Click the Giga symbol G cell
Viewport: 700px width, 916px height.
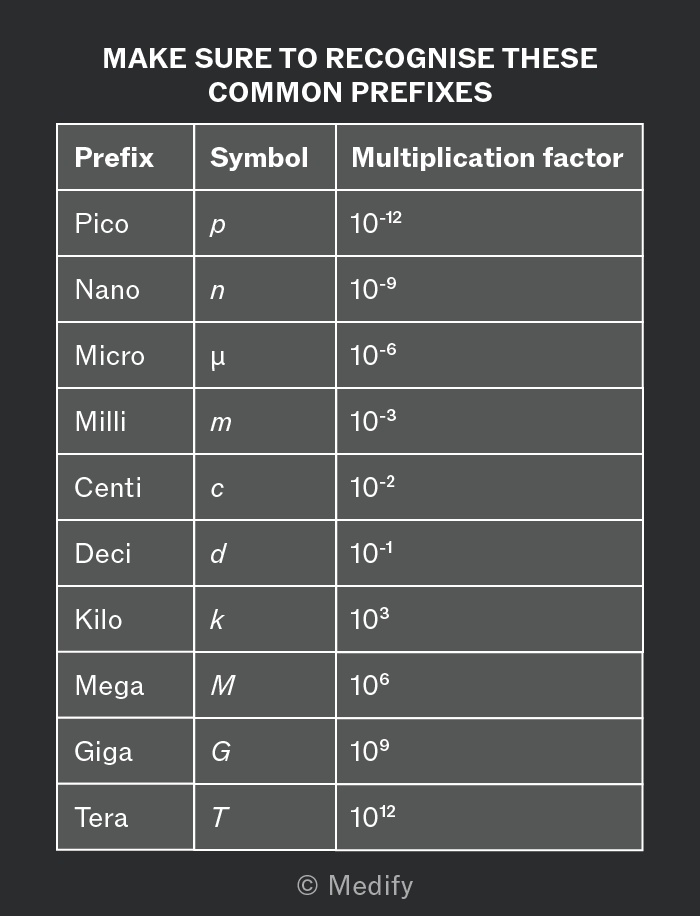click(x=265, y=751)
